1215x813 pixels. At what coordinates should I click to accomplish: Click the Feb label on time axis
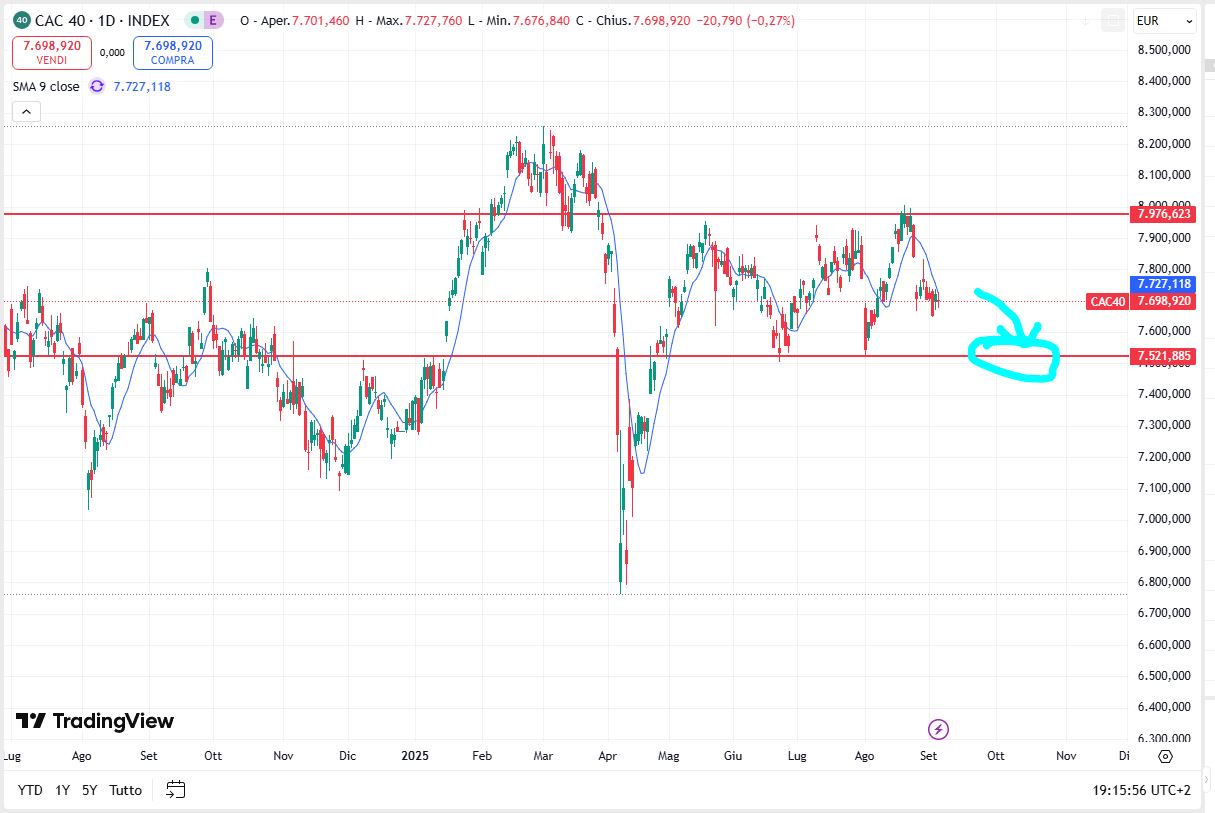point(481,757)
